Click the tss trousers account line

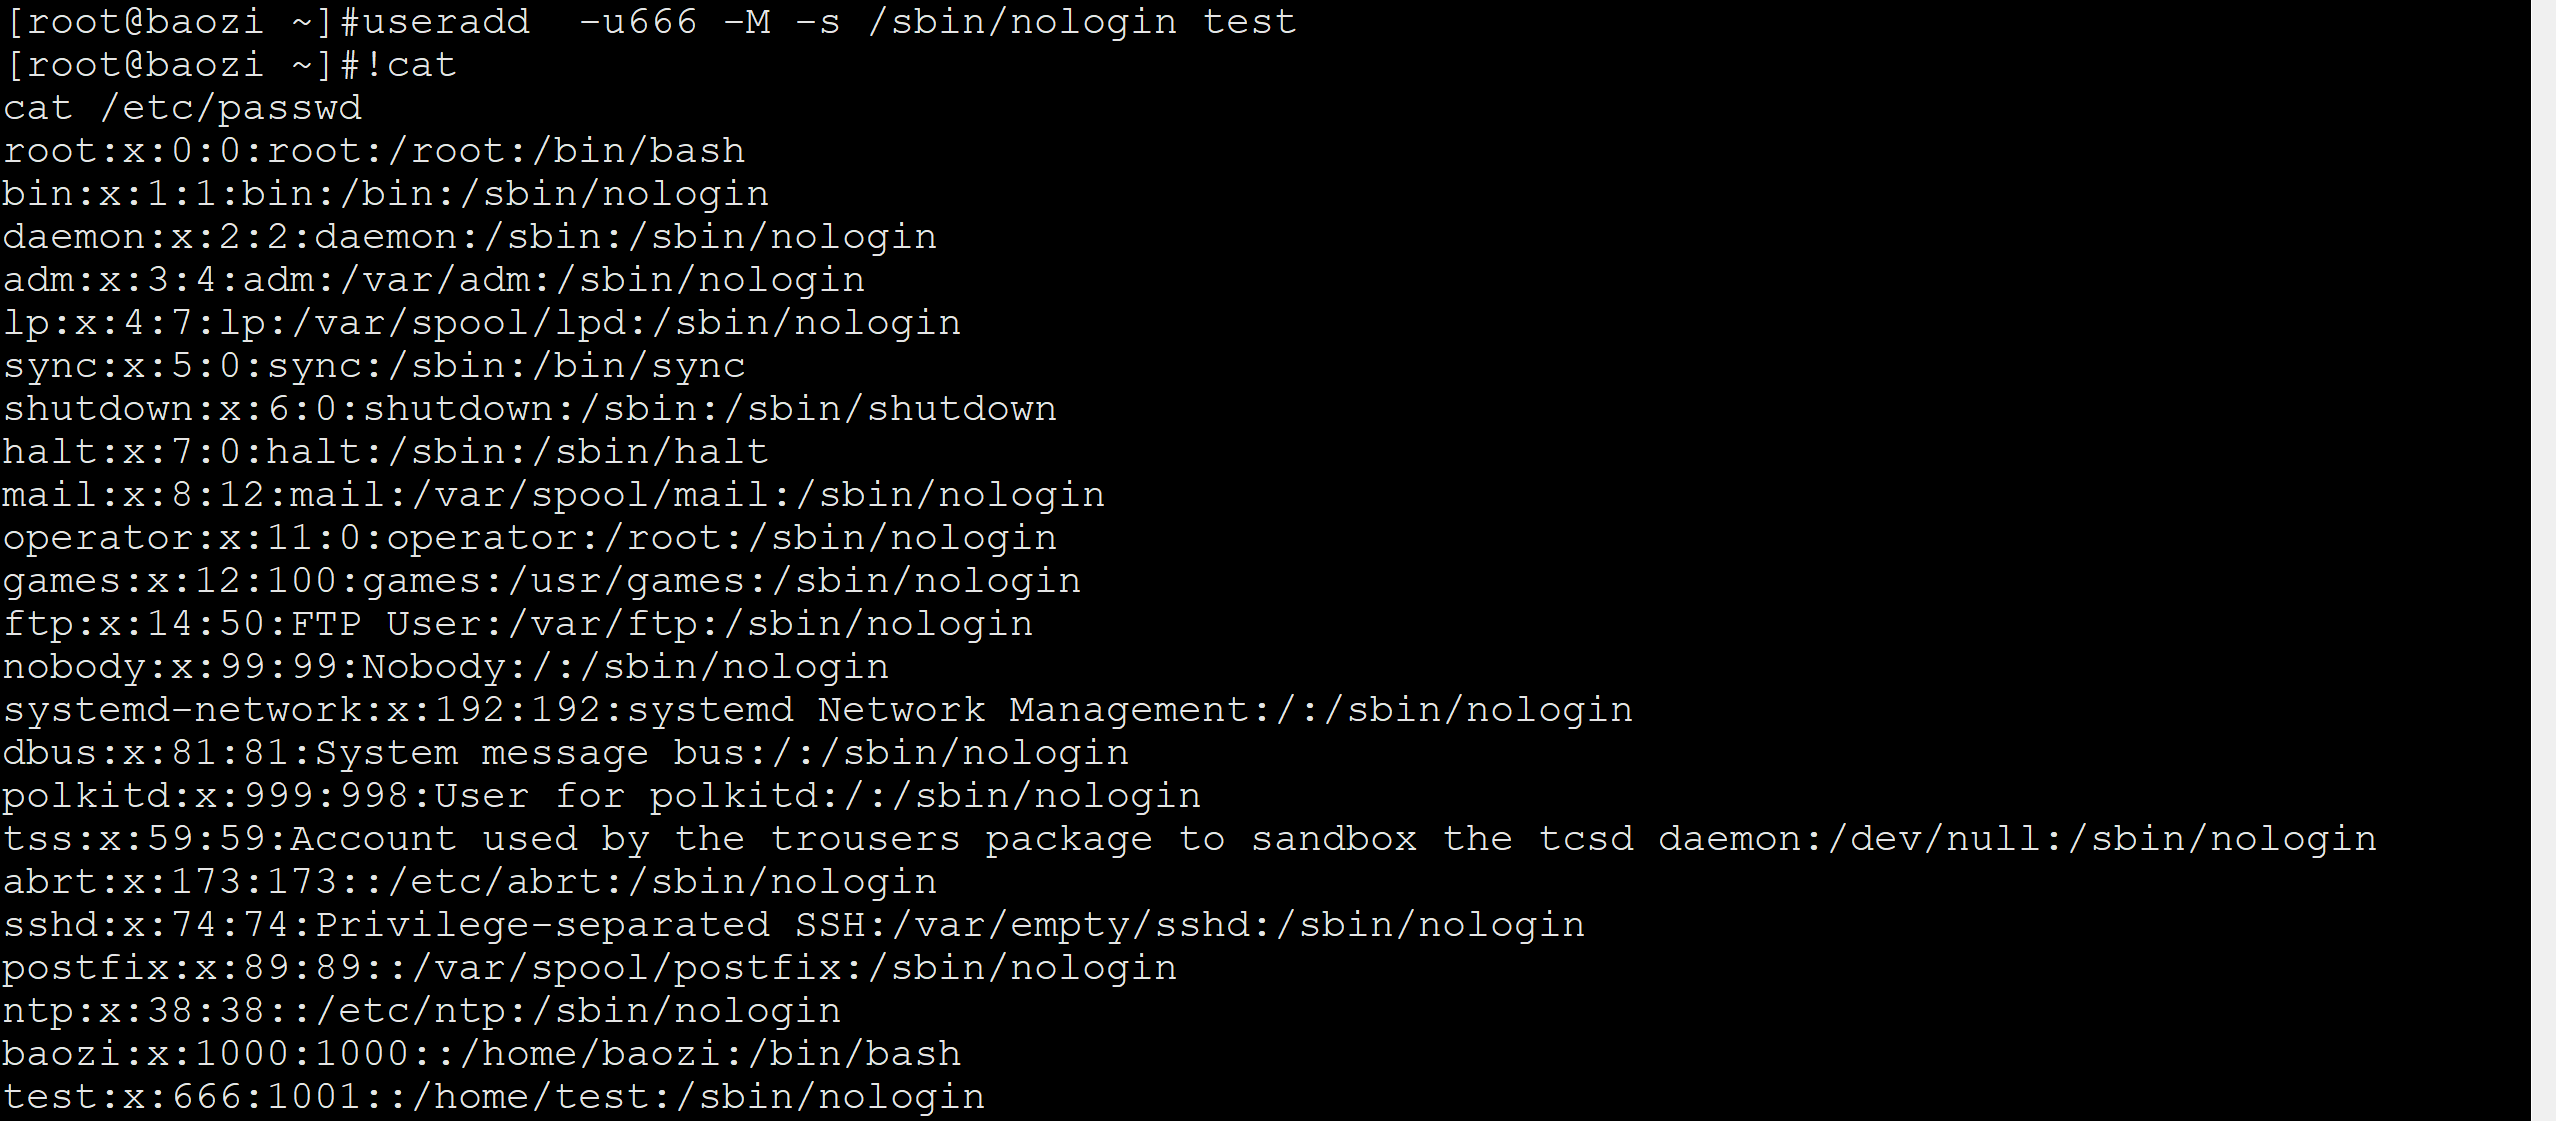(1189, 839)
